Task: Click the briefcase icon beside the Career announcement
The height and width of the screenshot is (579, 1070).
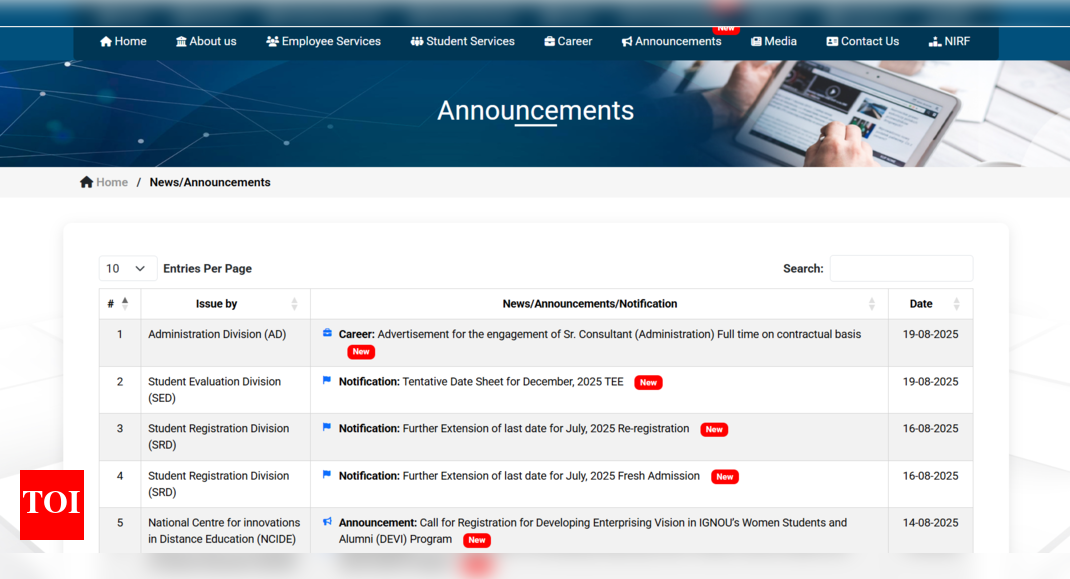Action: (327, 334)
